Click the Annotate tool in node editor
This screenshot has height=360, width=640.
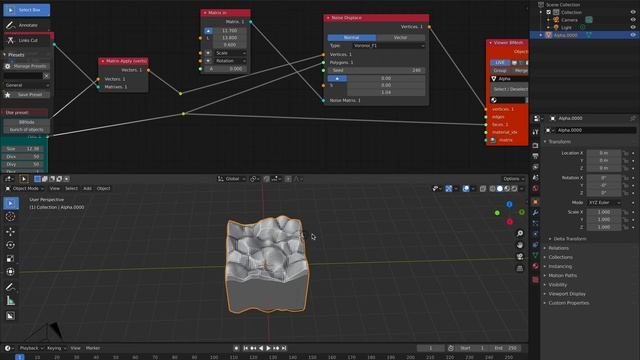click(27, 25)
